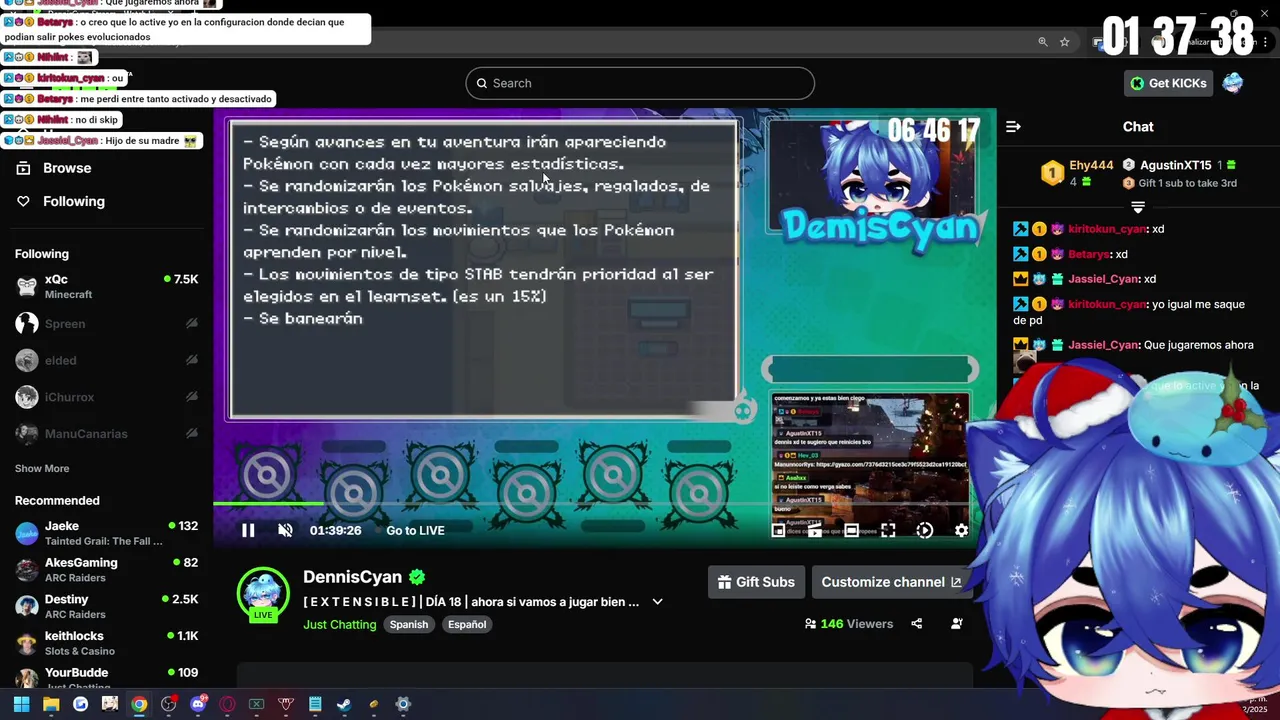The width and height of the screenshot is (1280, 720).
Task: Collapse the chat panel
Action: click(x=1013, y=126)
